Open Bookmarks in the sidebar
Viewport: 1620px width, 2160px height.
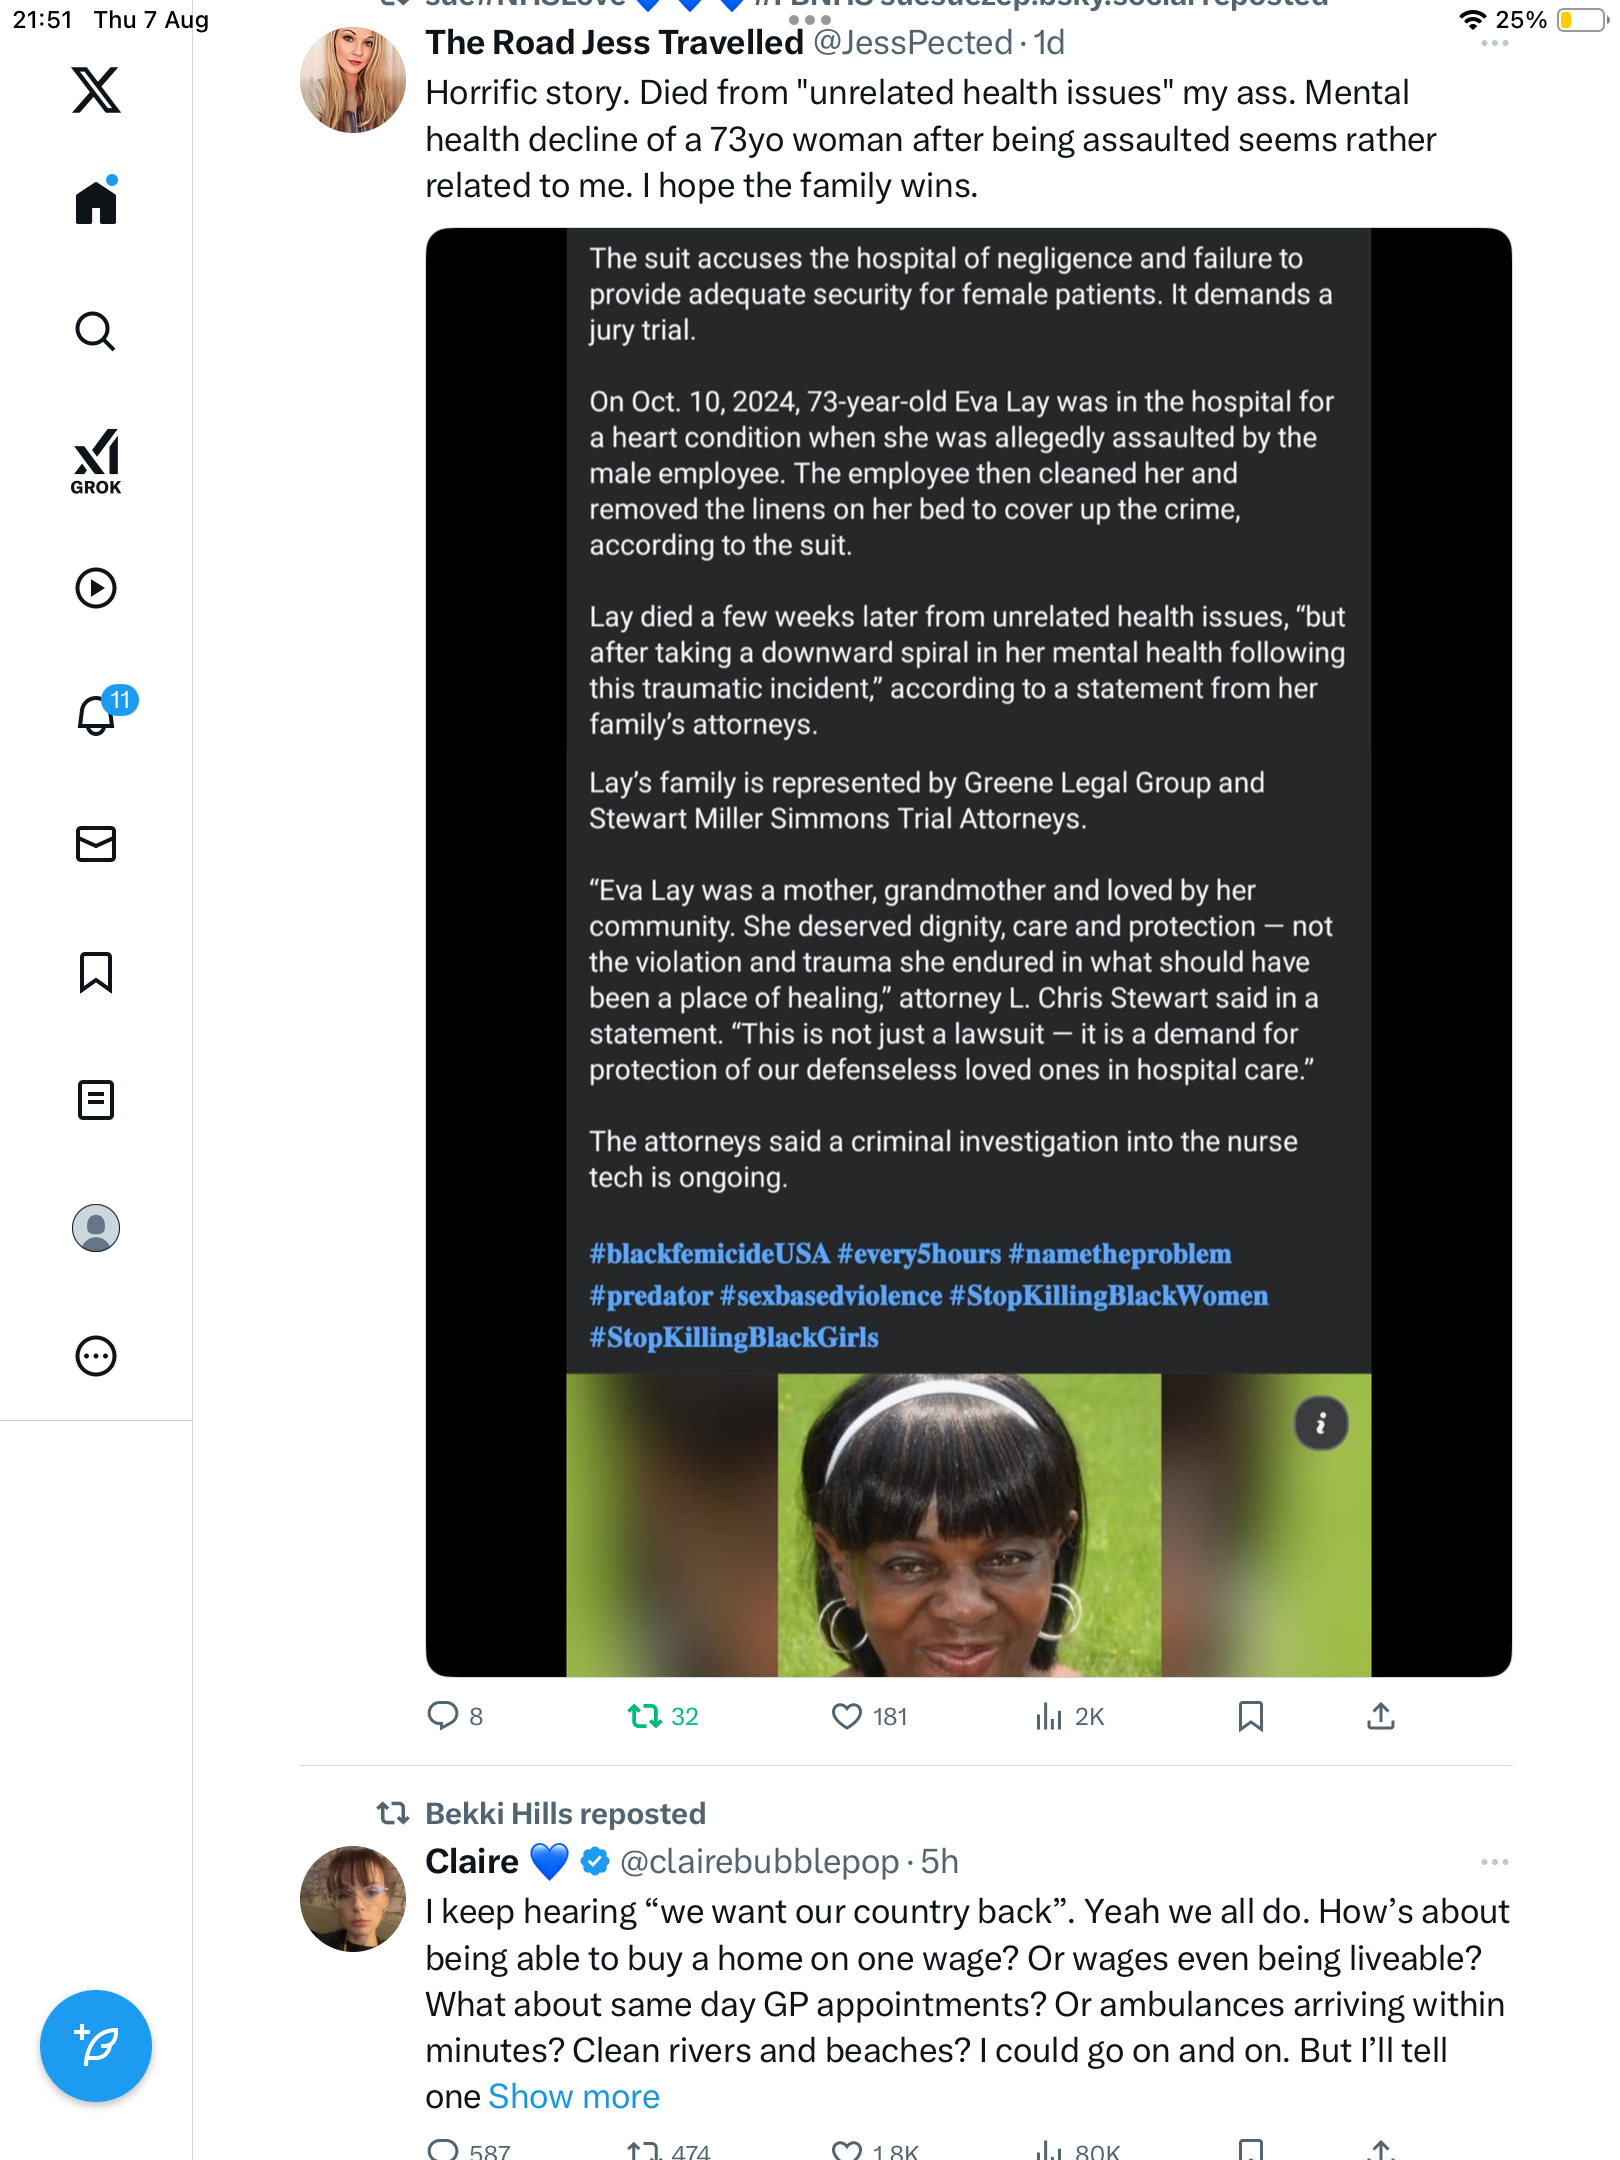[x=96, y=972]
